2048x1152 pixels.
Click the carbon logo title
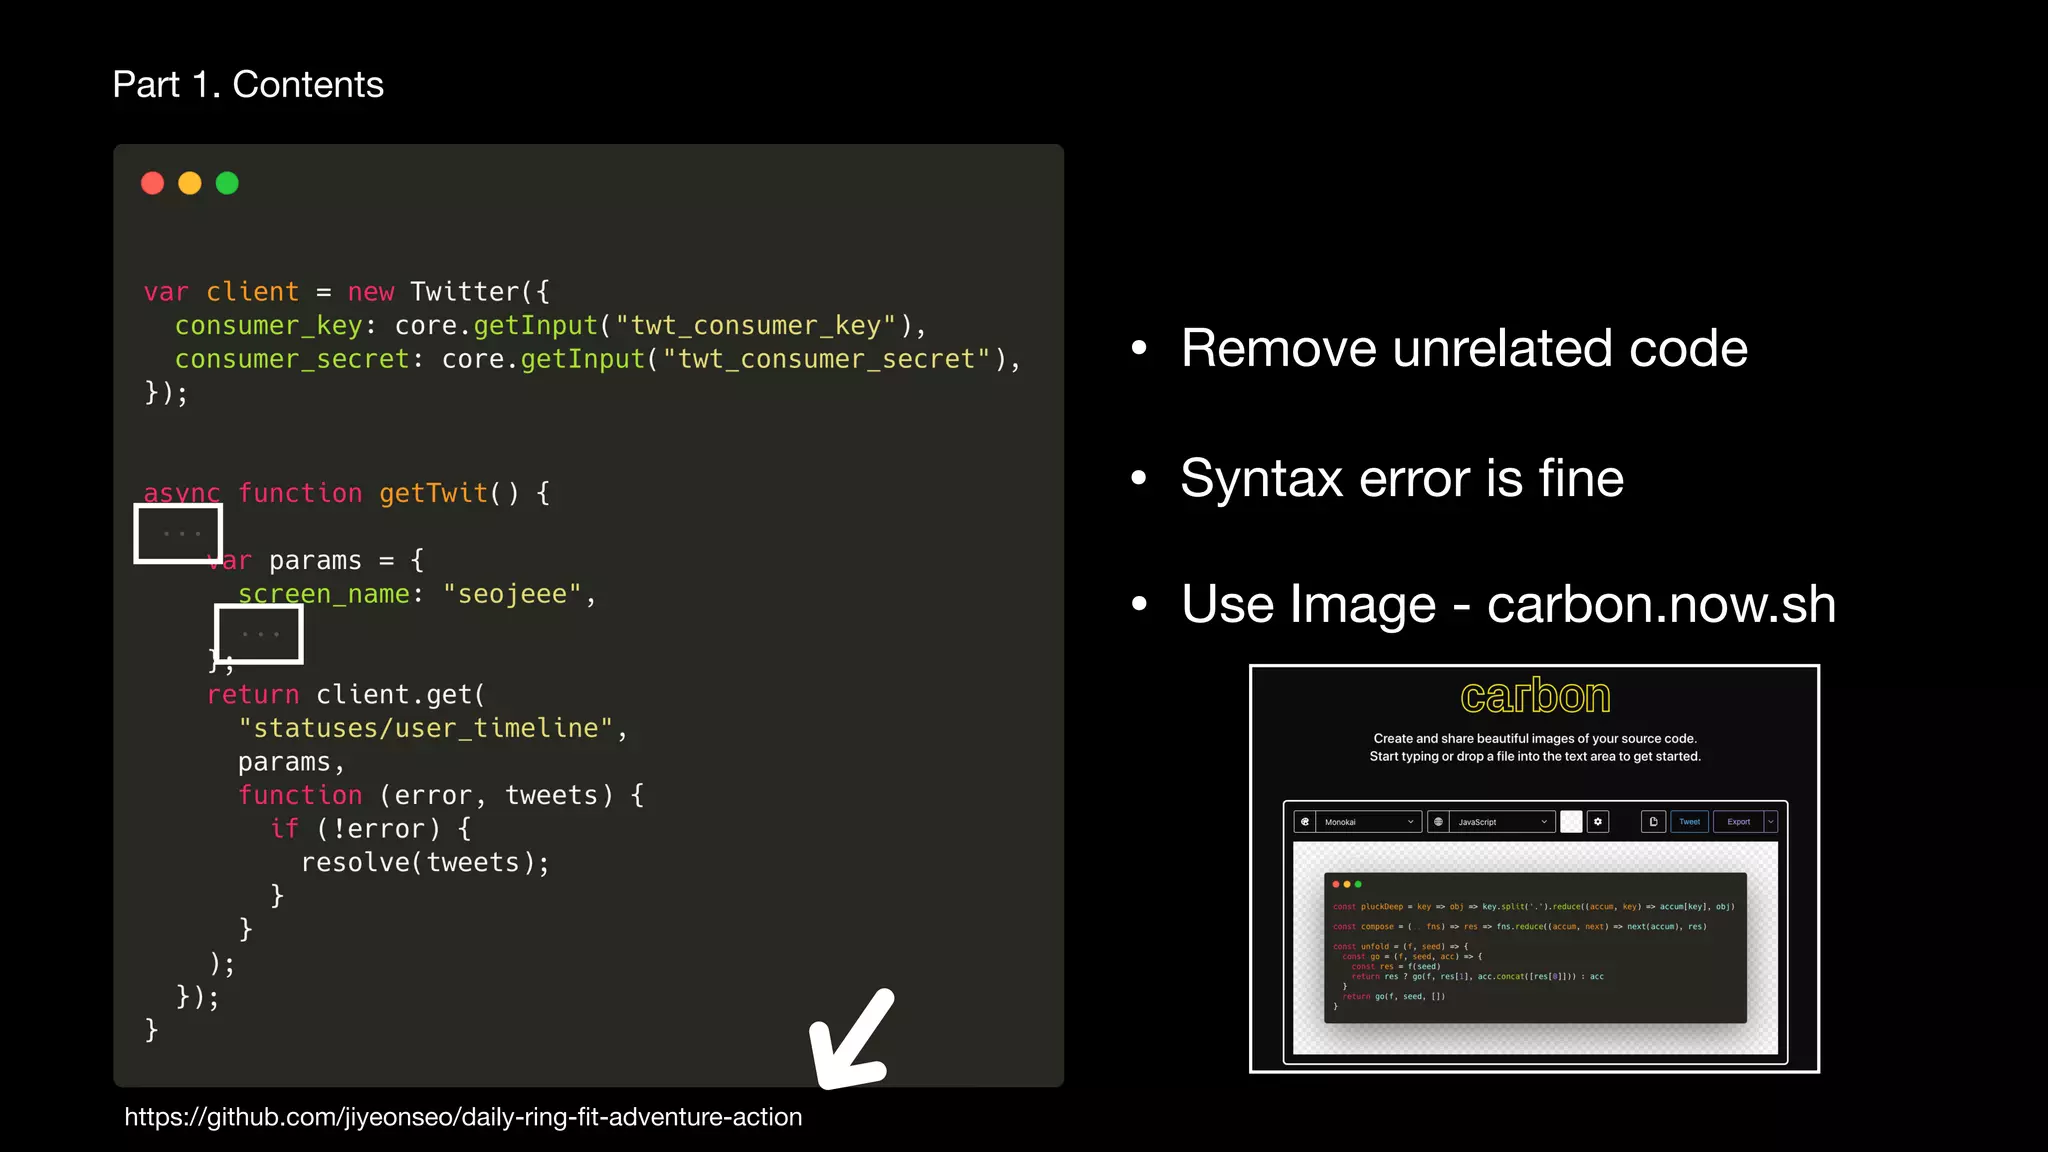[x=1535, y=696]
